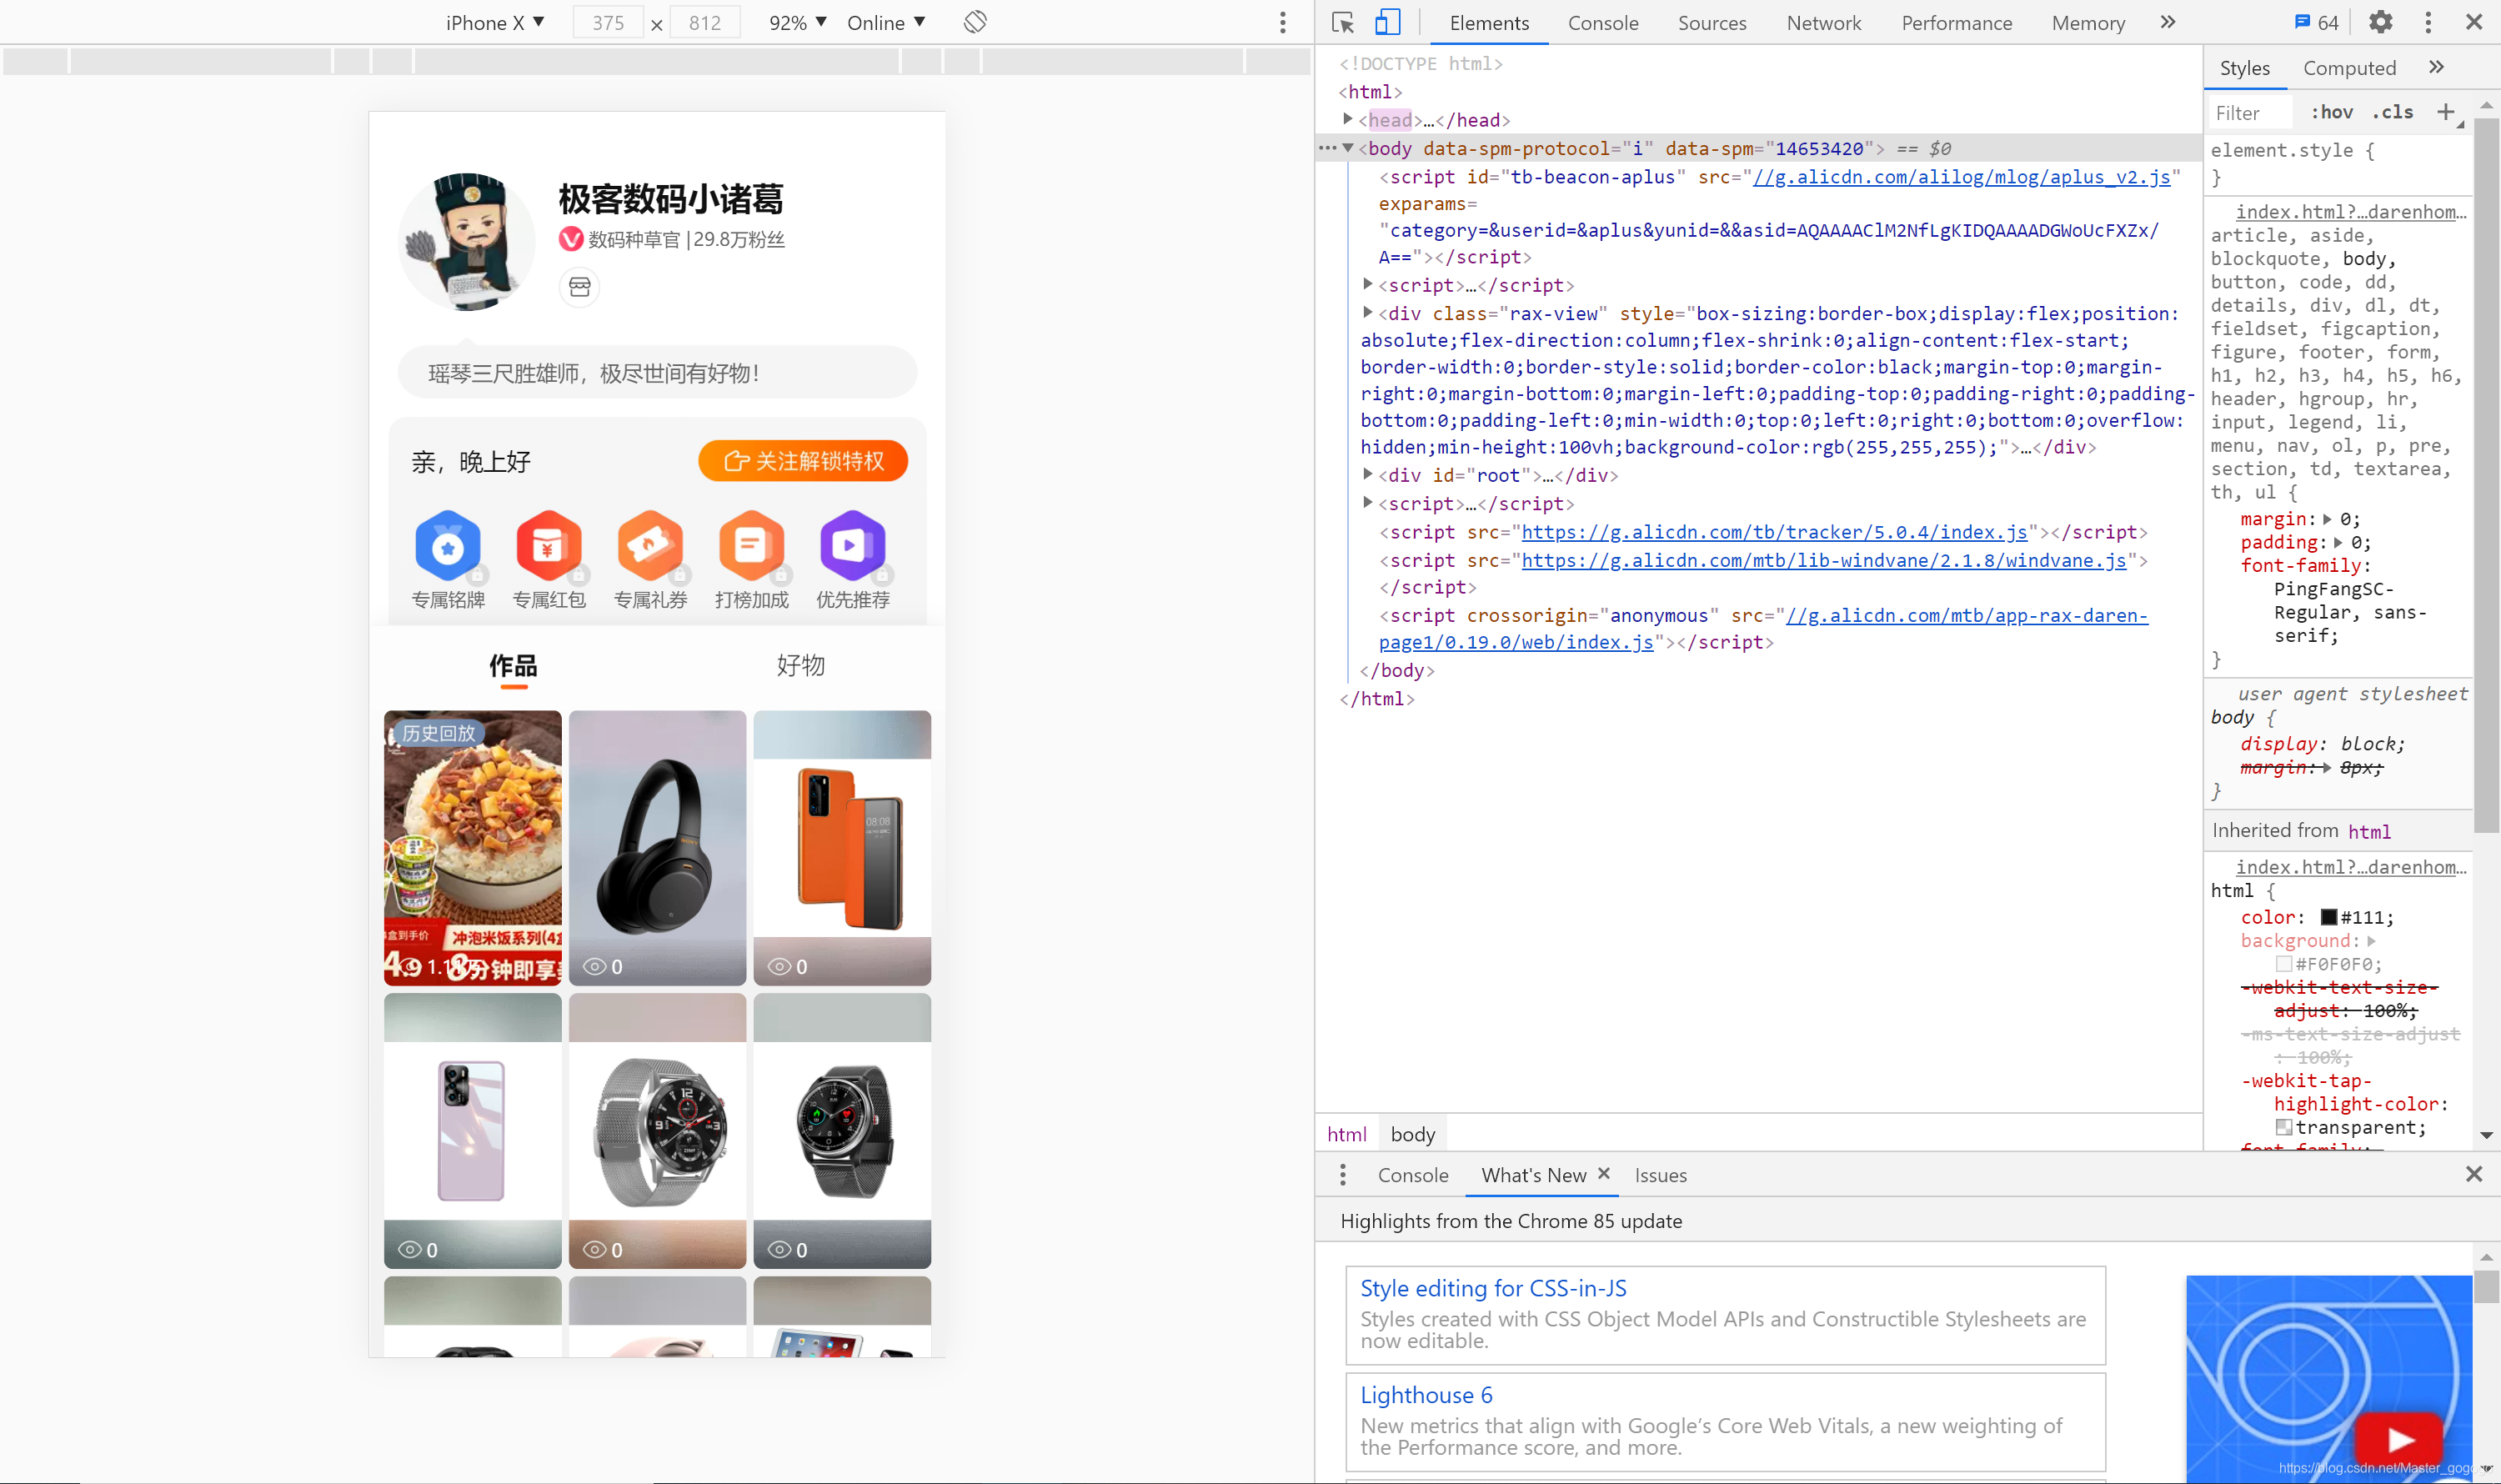This screenshot has height=1484, width=2501.
Task: Select body in the breadcrumb bar
Action: pyautogui.click(x=1412, y=1134)
